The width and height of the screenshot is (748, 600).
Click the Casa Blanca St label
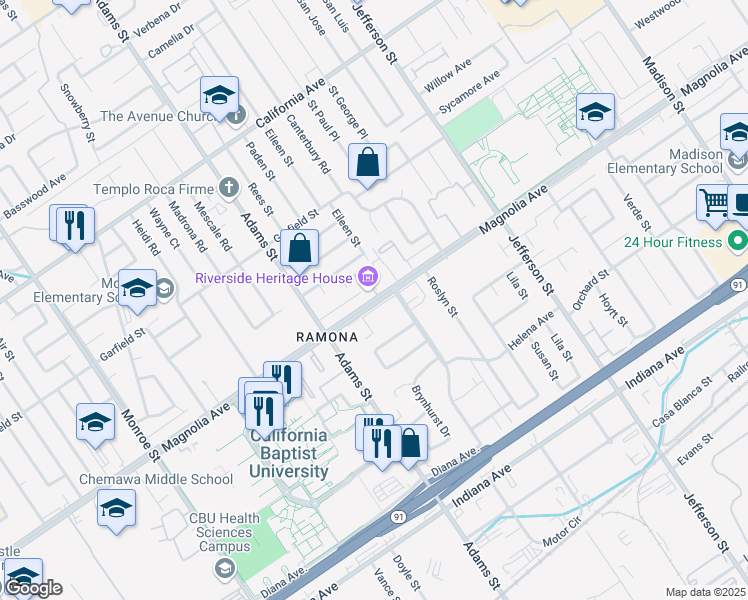(682, 402)
